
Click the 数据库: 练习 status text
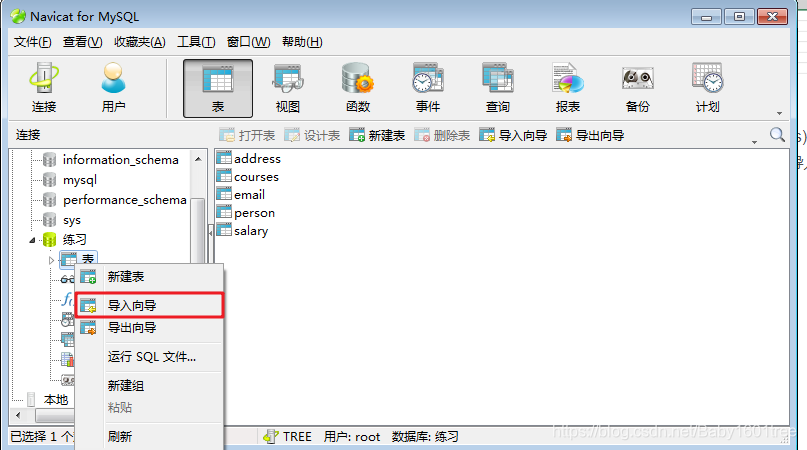(425, 437)
